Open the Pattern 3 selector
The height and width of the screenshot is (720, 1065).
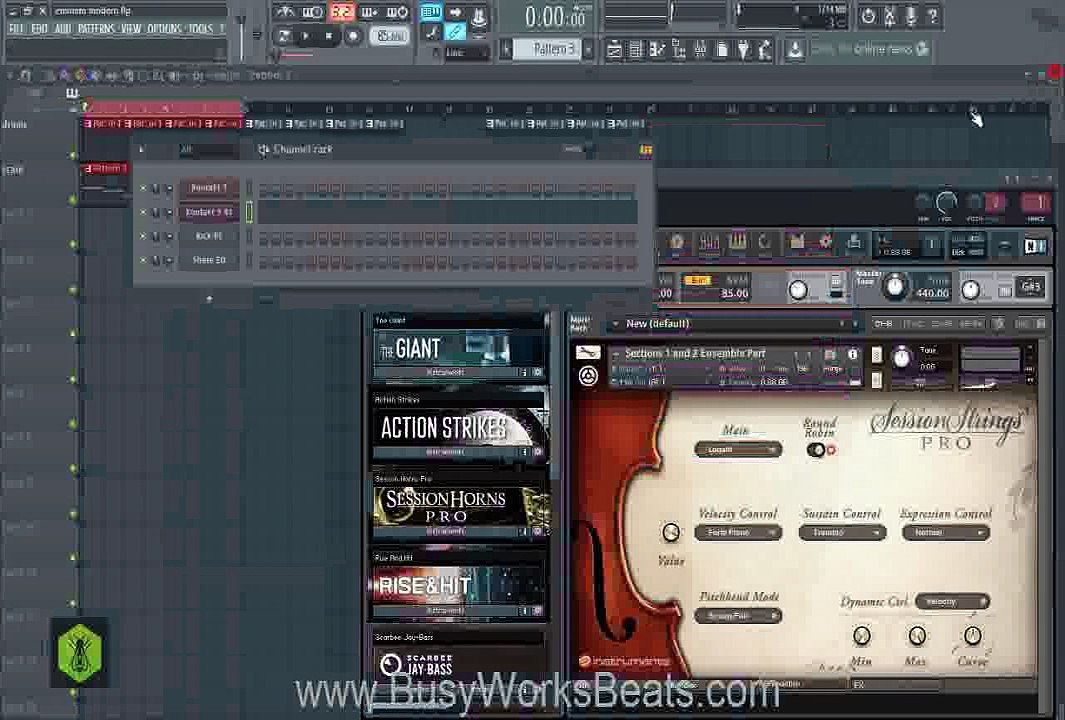click(x=547, y=49)
